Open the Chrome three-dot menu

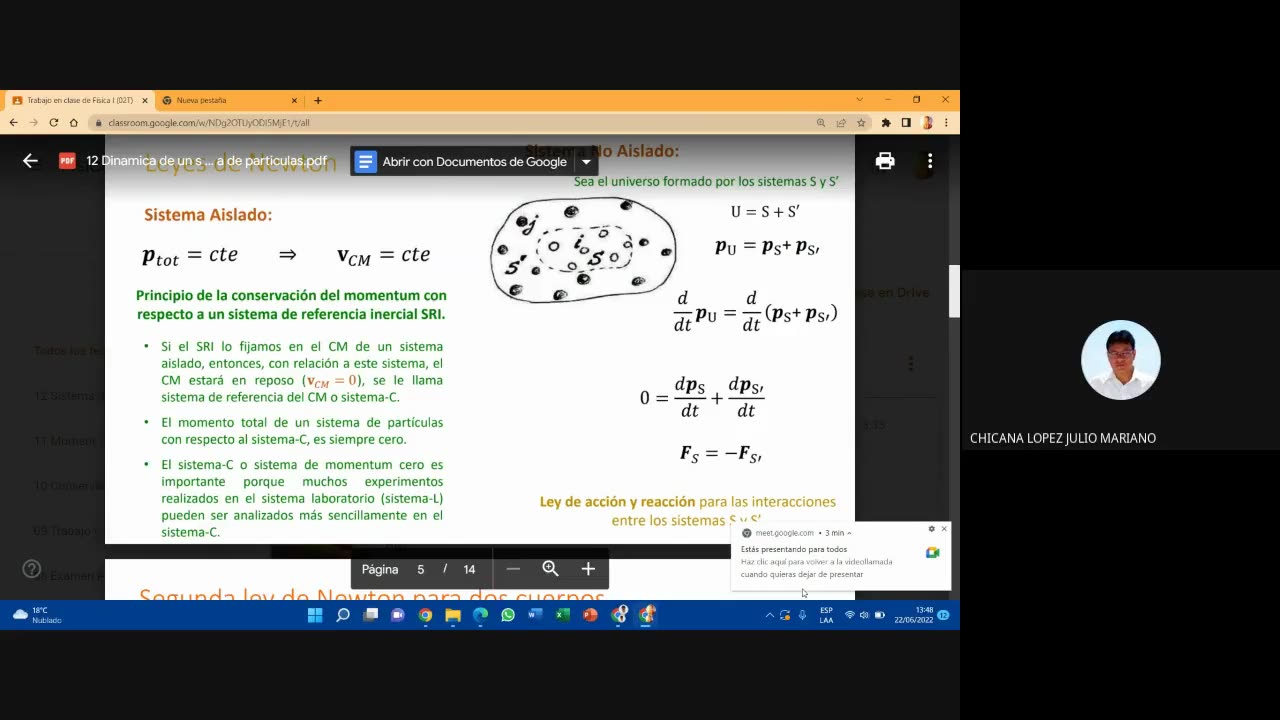click(x=946, y=123)
